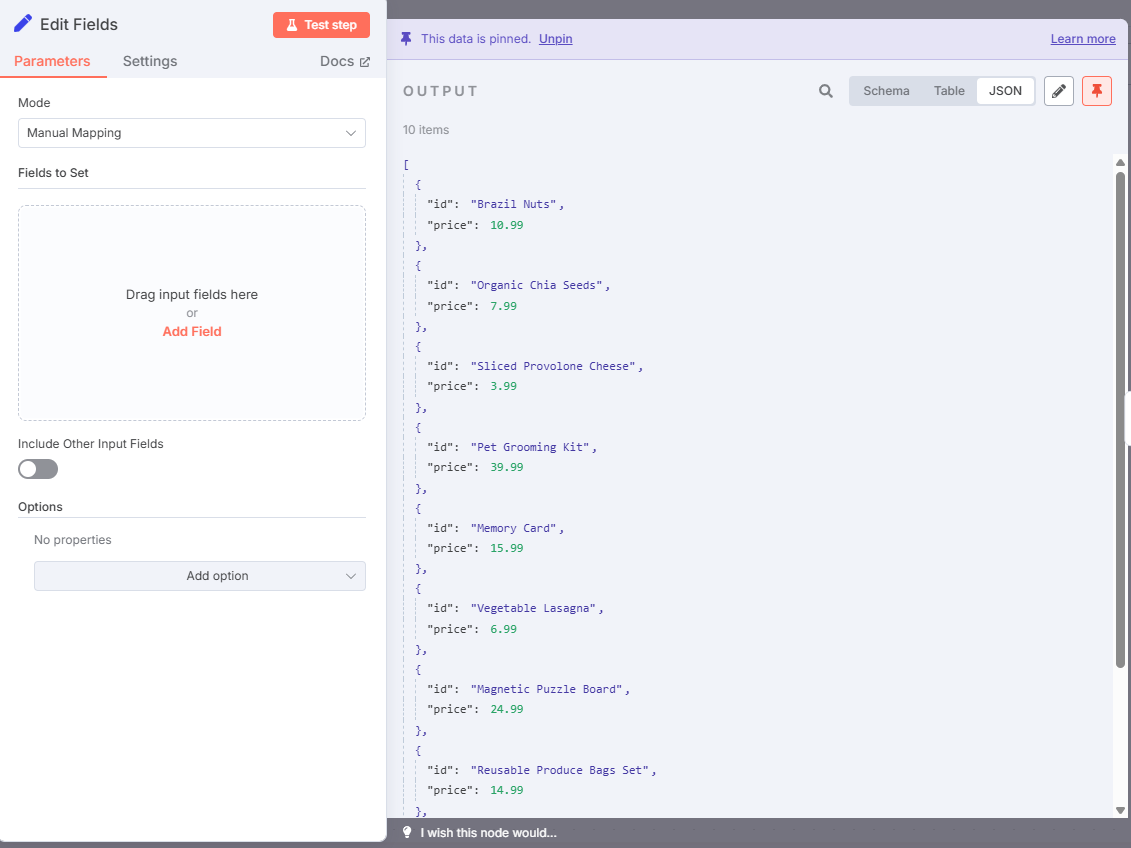Select the price value 15.99
Image resolution: width=1131 pixels, height=848 pixels.
point(506,548)
